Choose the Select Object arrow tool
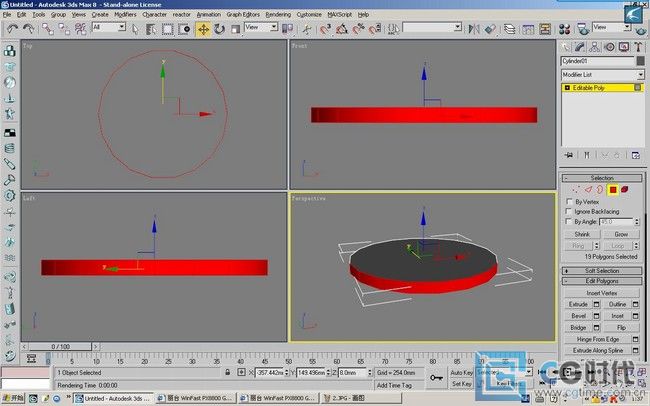 (x=135, y=29)
